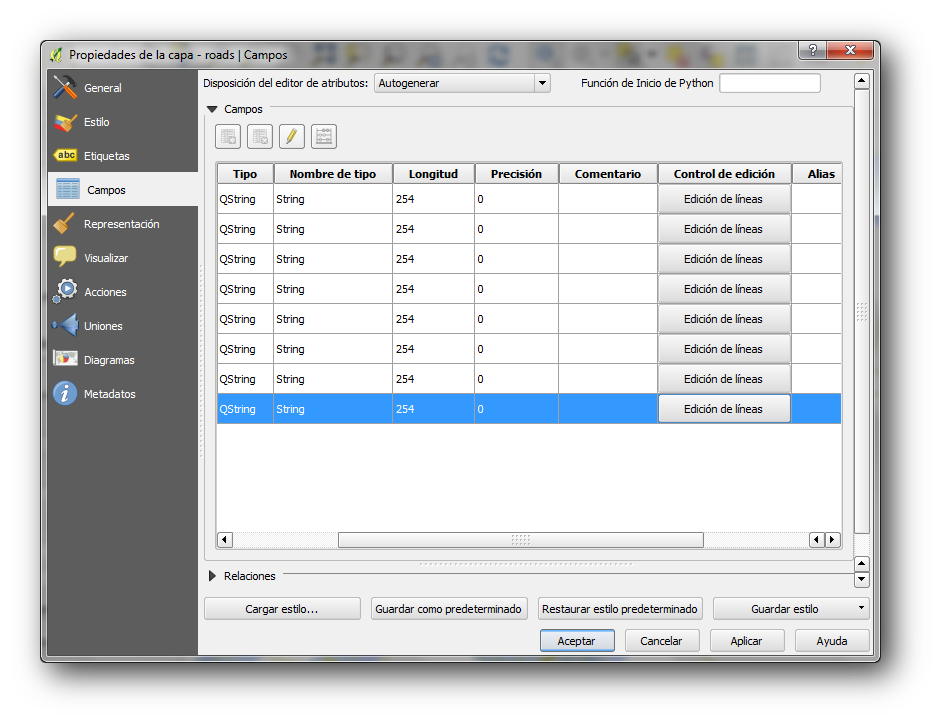Select the Campos section in the sidebar
941x723 pixels.
[x=122, y=190]
